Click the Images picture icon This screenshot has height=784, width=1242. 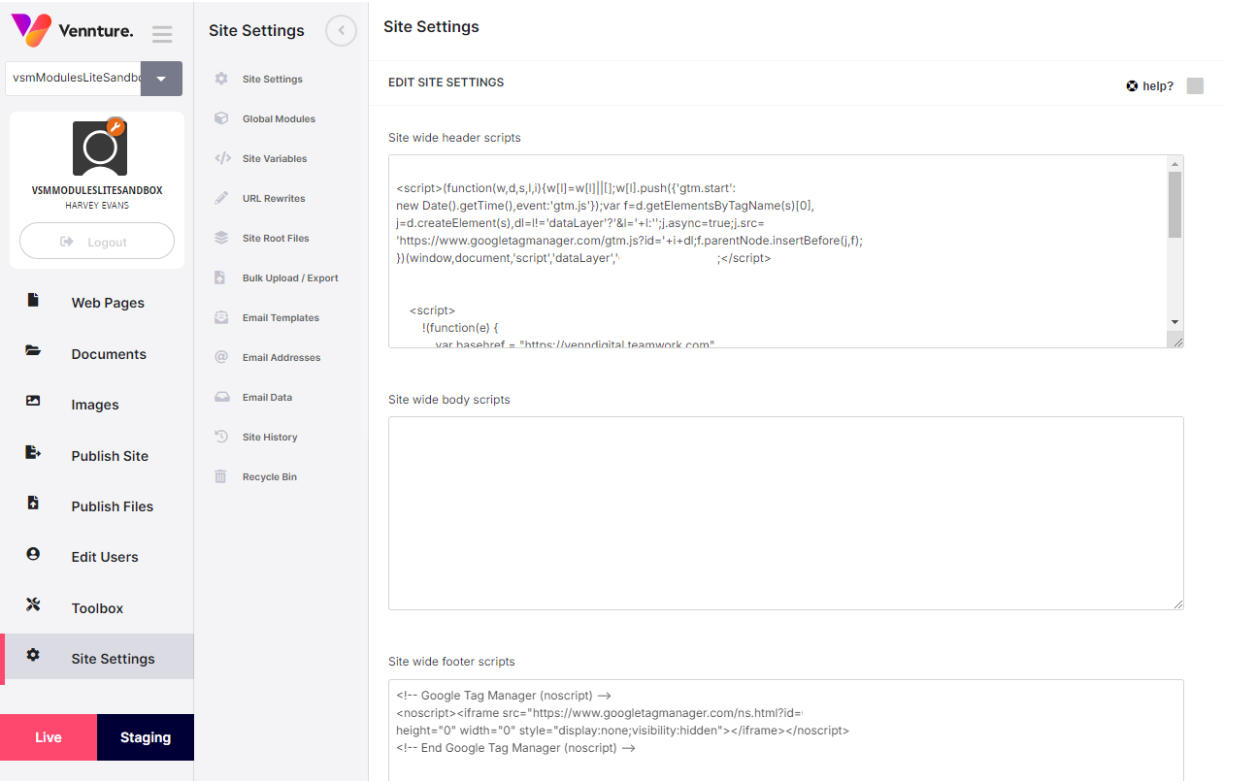[33, 401]
